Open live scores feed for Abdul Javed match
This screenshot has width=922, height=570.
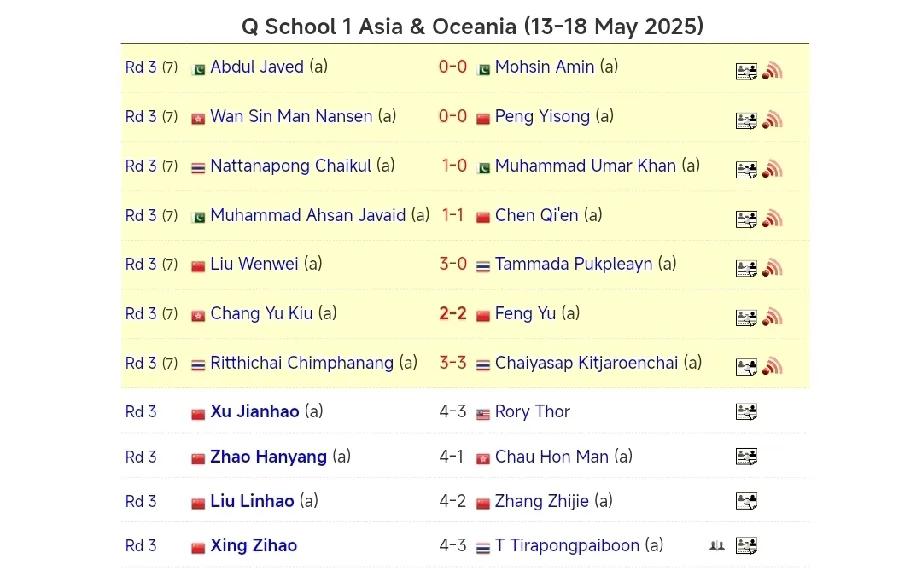tap(772, 71)
